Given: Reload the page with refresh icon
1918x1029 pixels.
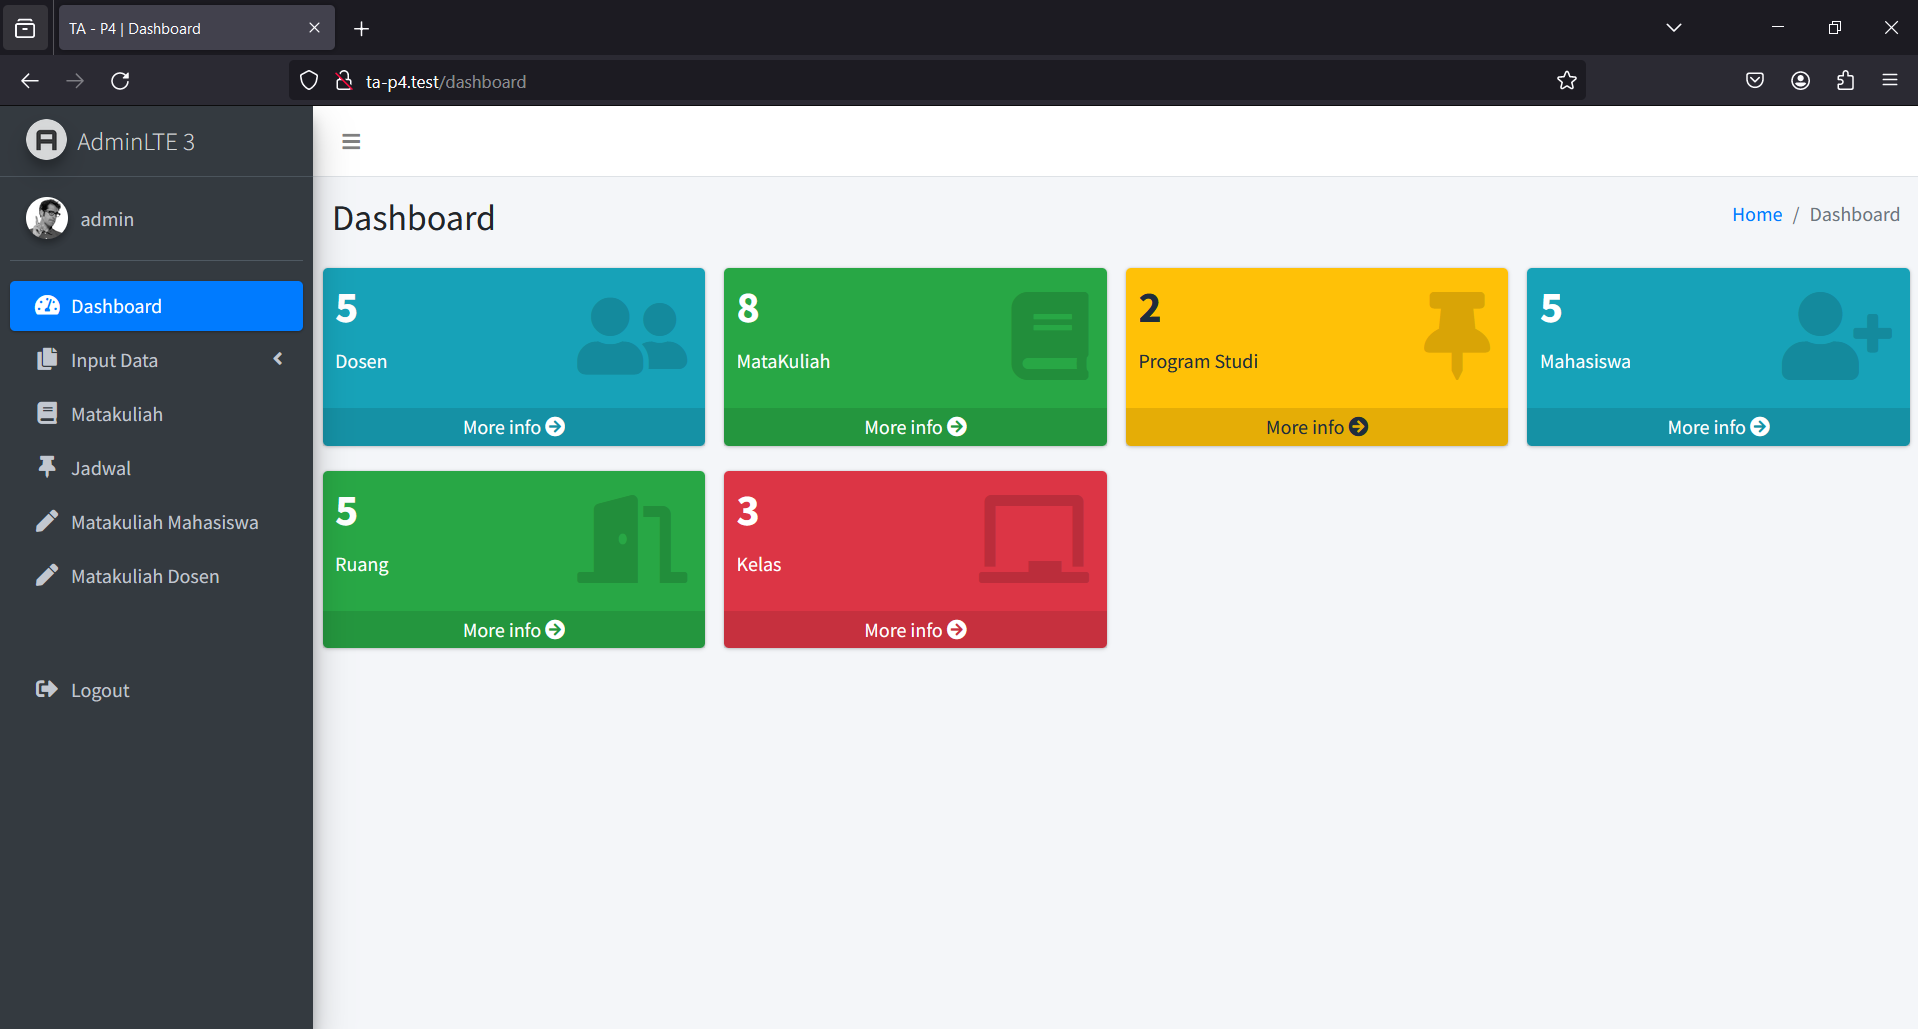Looking at the screenshot, I should (x=120, y=81).
